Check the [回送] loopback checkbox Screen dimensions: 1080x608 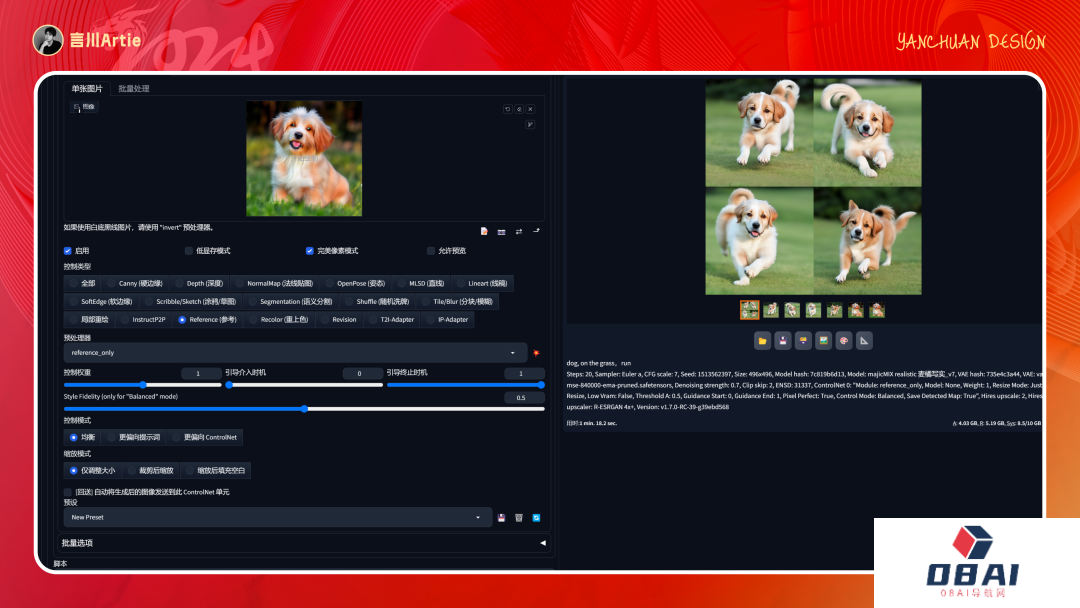click(68, 492)
